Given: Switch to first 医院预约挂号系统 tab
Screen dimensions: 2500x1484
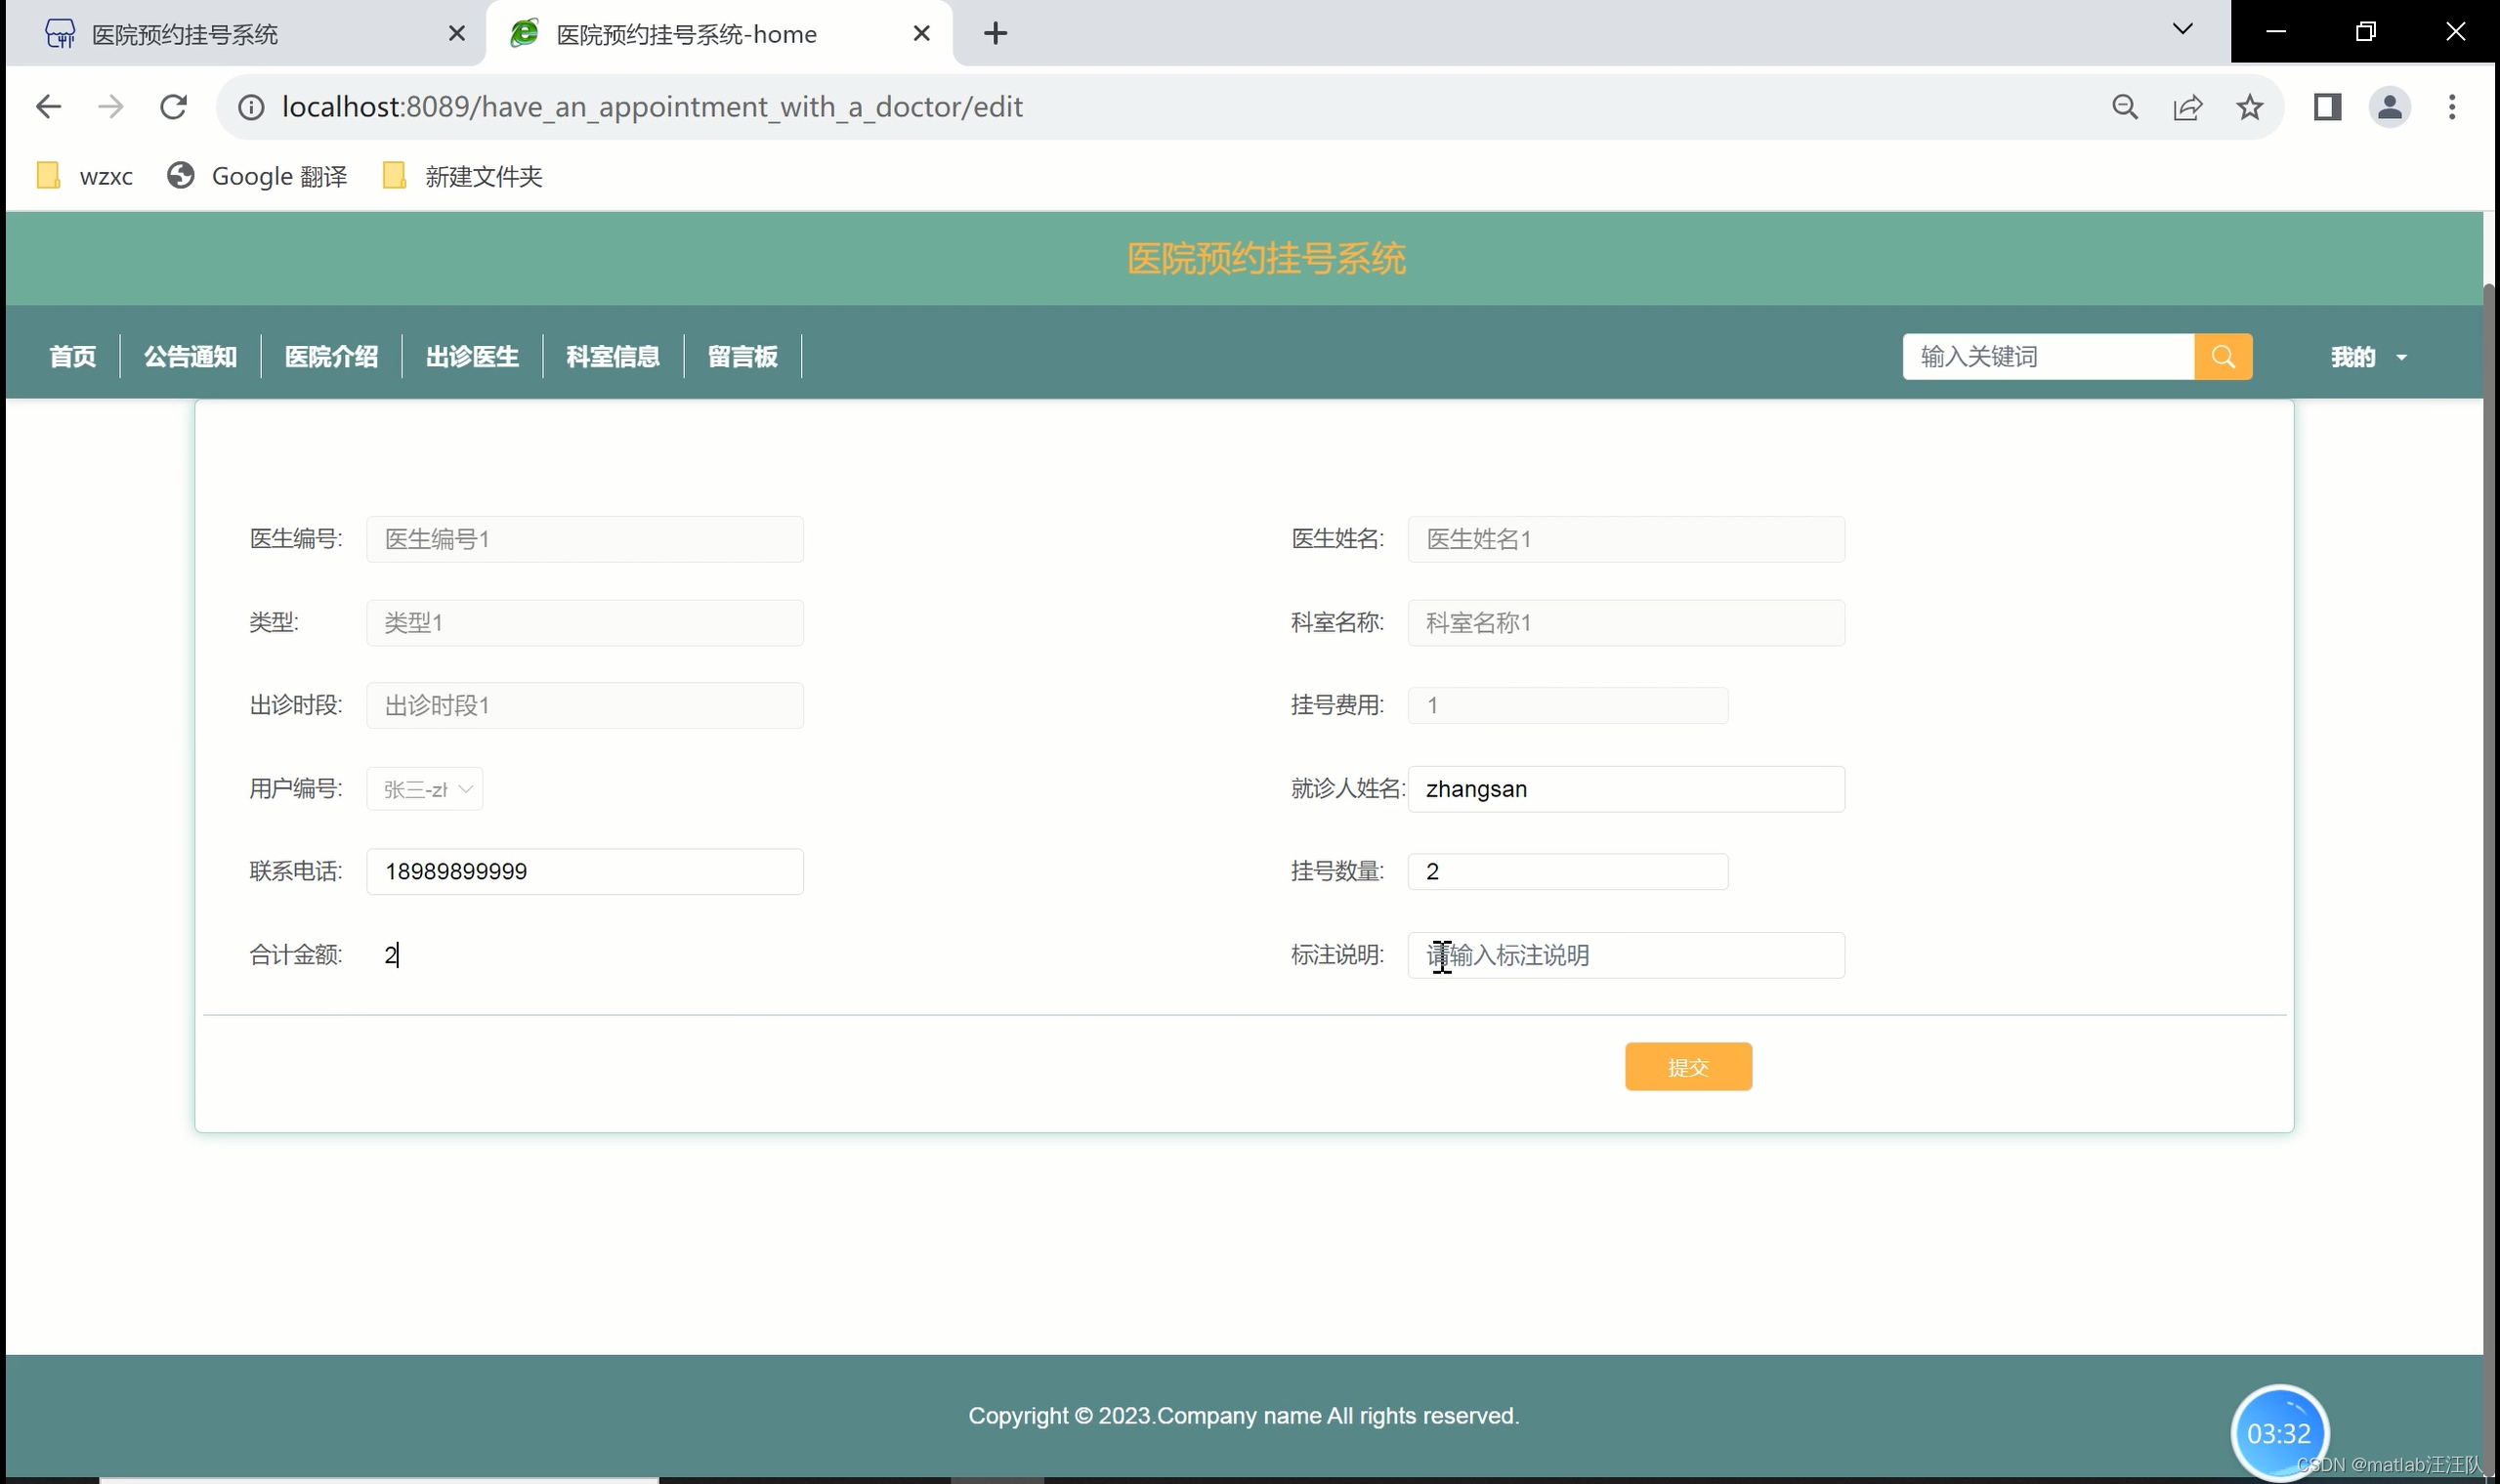Looking at the screenshot, I should pyautogui.click(x=185, y=34).
